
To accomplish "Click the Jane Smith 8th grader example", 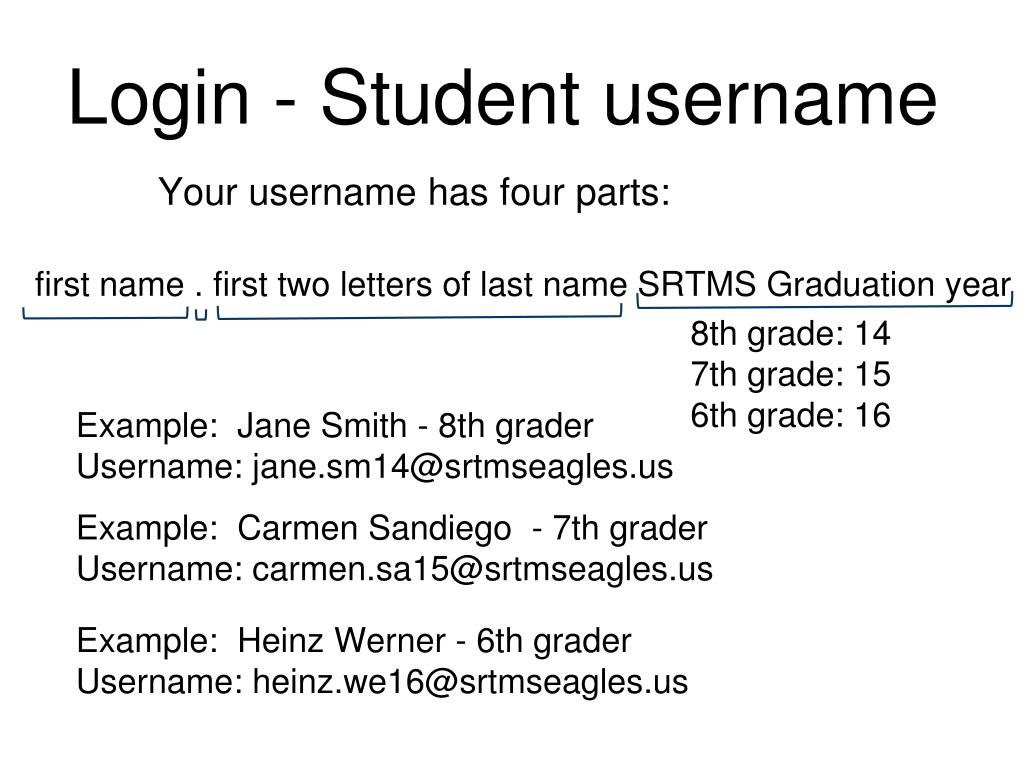I will click(x=335, y=426).
